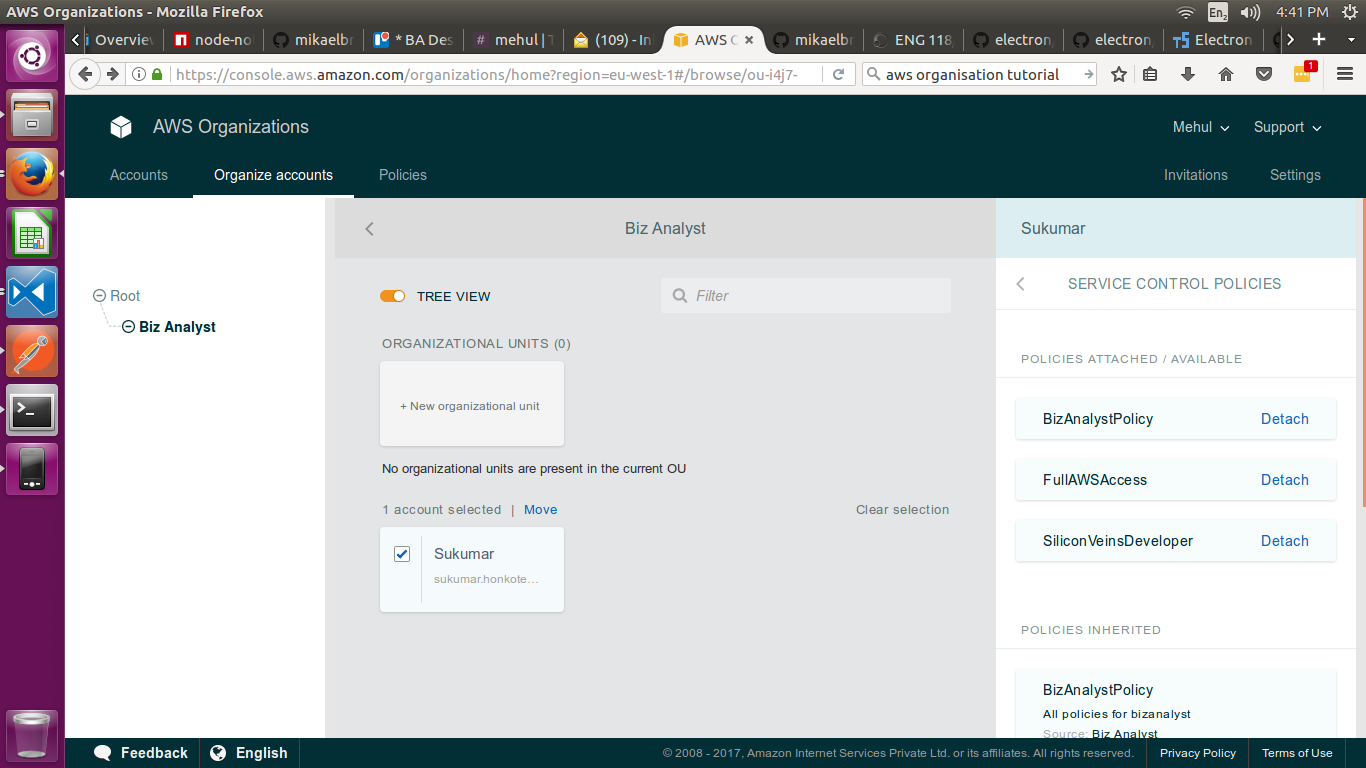The height and width of the screenshot is (768, 1366).
Task: Open the English language selector
Action: (x=249, y=753)
